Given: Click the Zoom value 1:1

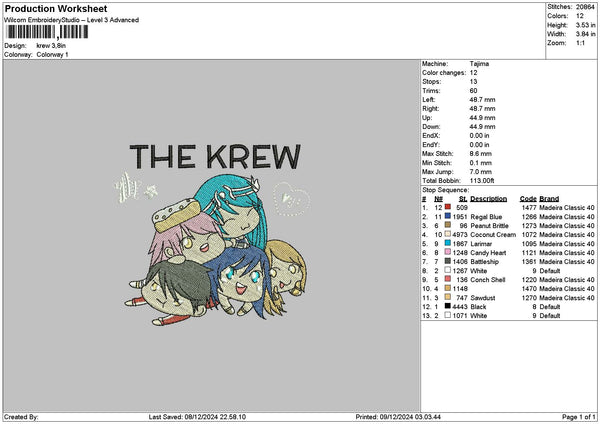Looking at the screenshot, I should click(580, 43).
